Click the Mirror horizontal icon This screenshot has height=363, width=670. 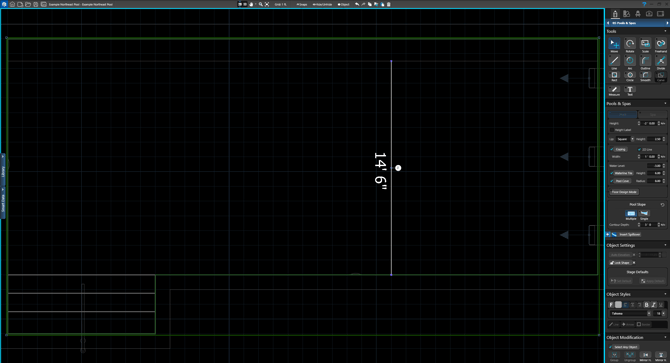click(645, 356)
